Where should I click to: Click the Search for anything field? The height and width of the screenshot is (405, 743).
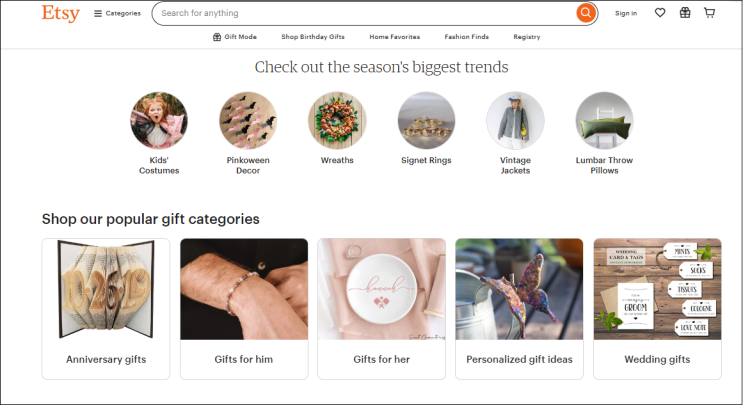tap(365, 13)
